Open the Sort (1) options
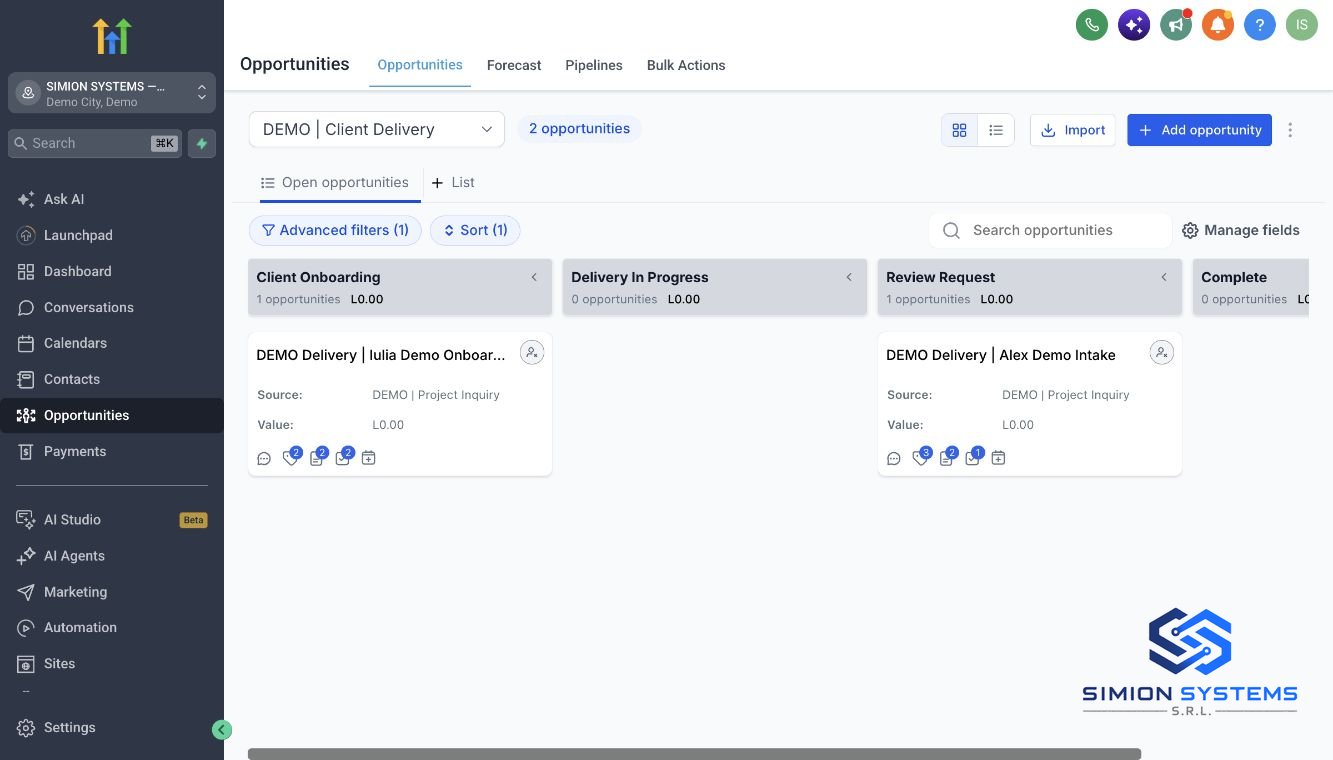1333x760 pixels. (475, 230)
